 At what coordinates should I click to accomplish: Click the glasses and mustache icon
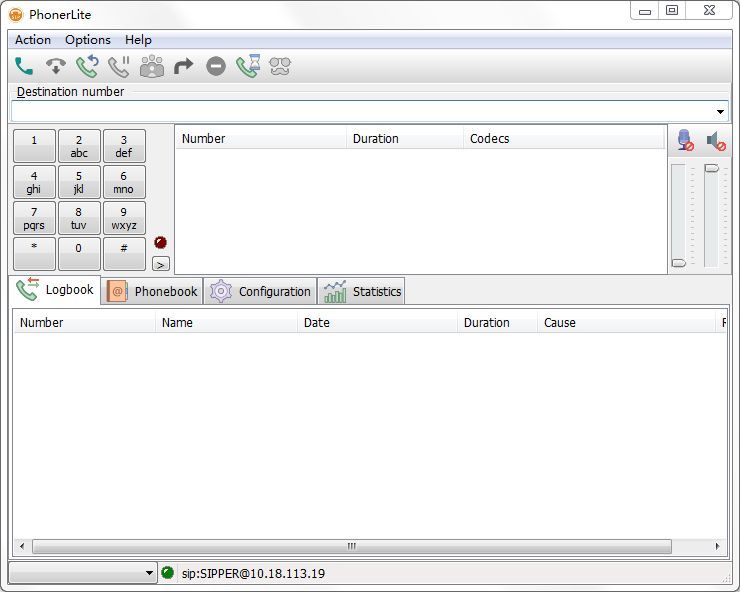pos(280,67)
